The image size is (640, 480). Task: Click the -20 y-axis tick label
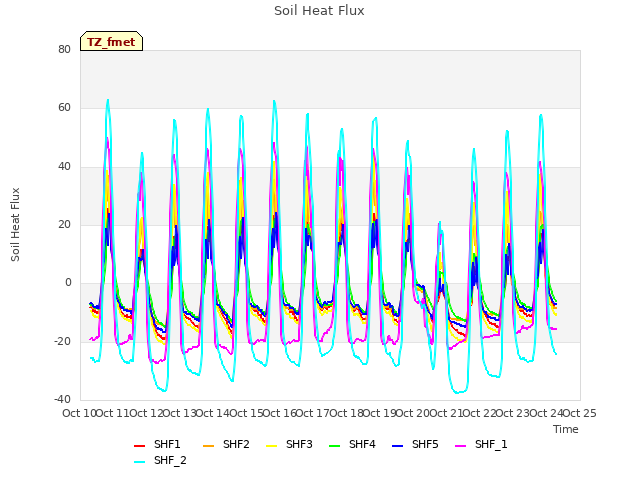tap(62, 341)
